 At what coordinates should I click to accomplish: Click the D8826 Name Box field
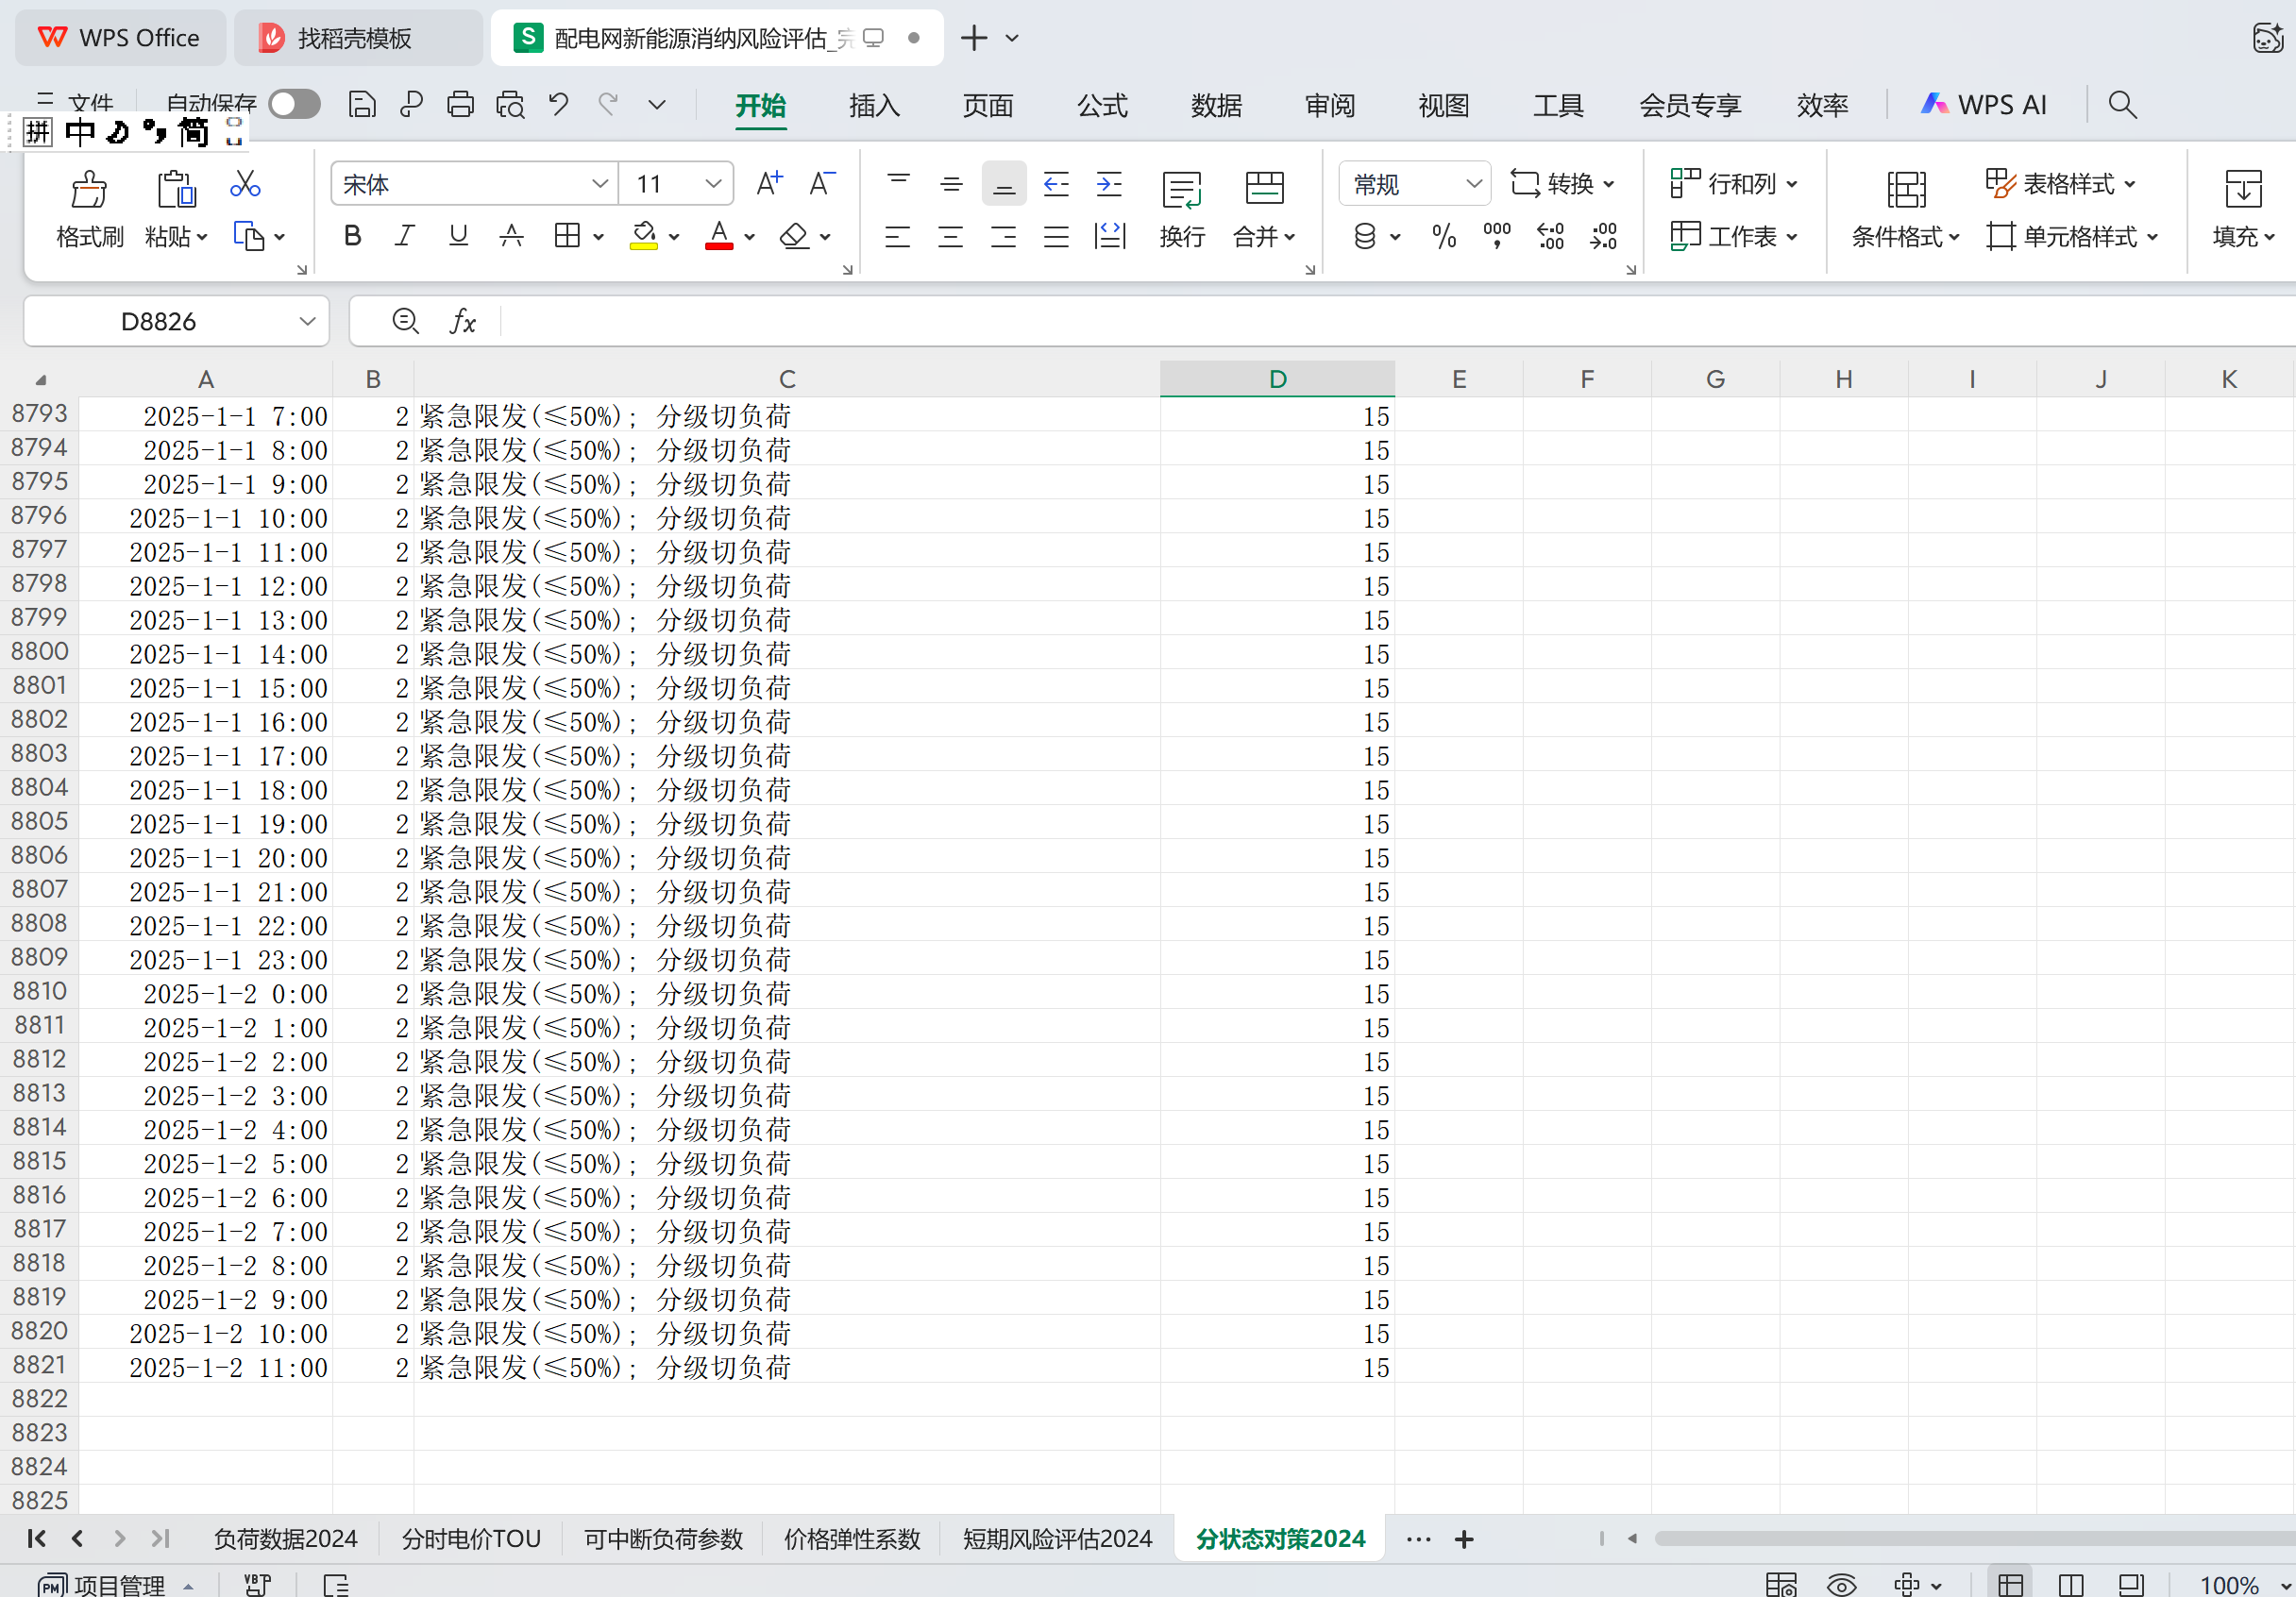pos(158,321)
